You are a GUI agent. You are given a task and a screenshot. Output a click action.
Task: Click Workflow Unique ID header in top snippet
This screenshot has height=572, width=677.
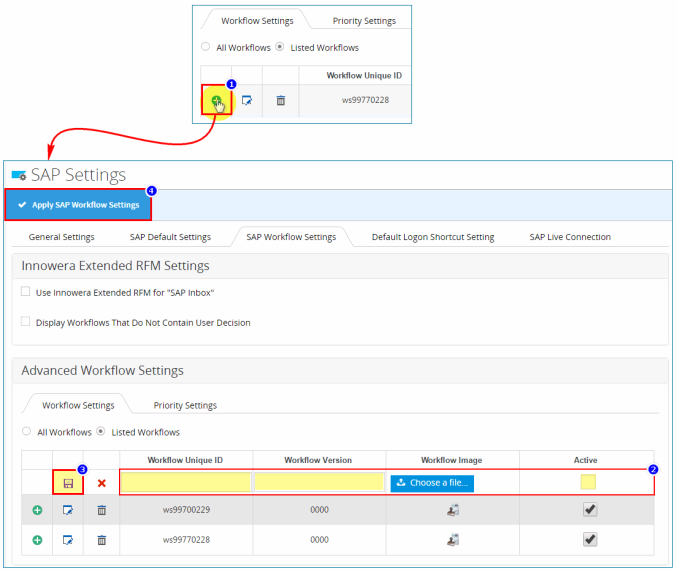point(364,76)
